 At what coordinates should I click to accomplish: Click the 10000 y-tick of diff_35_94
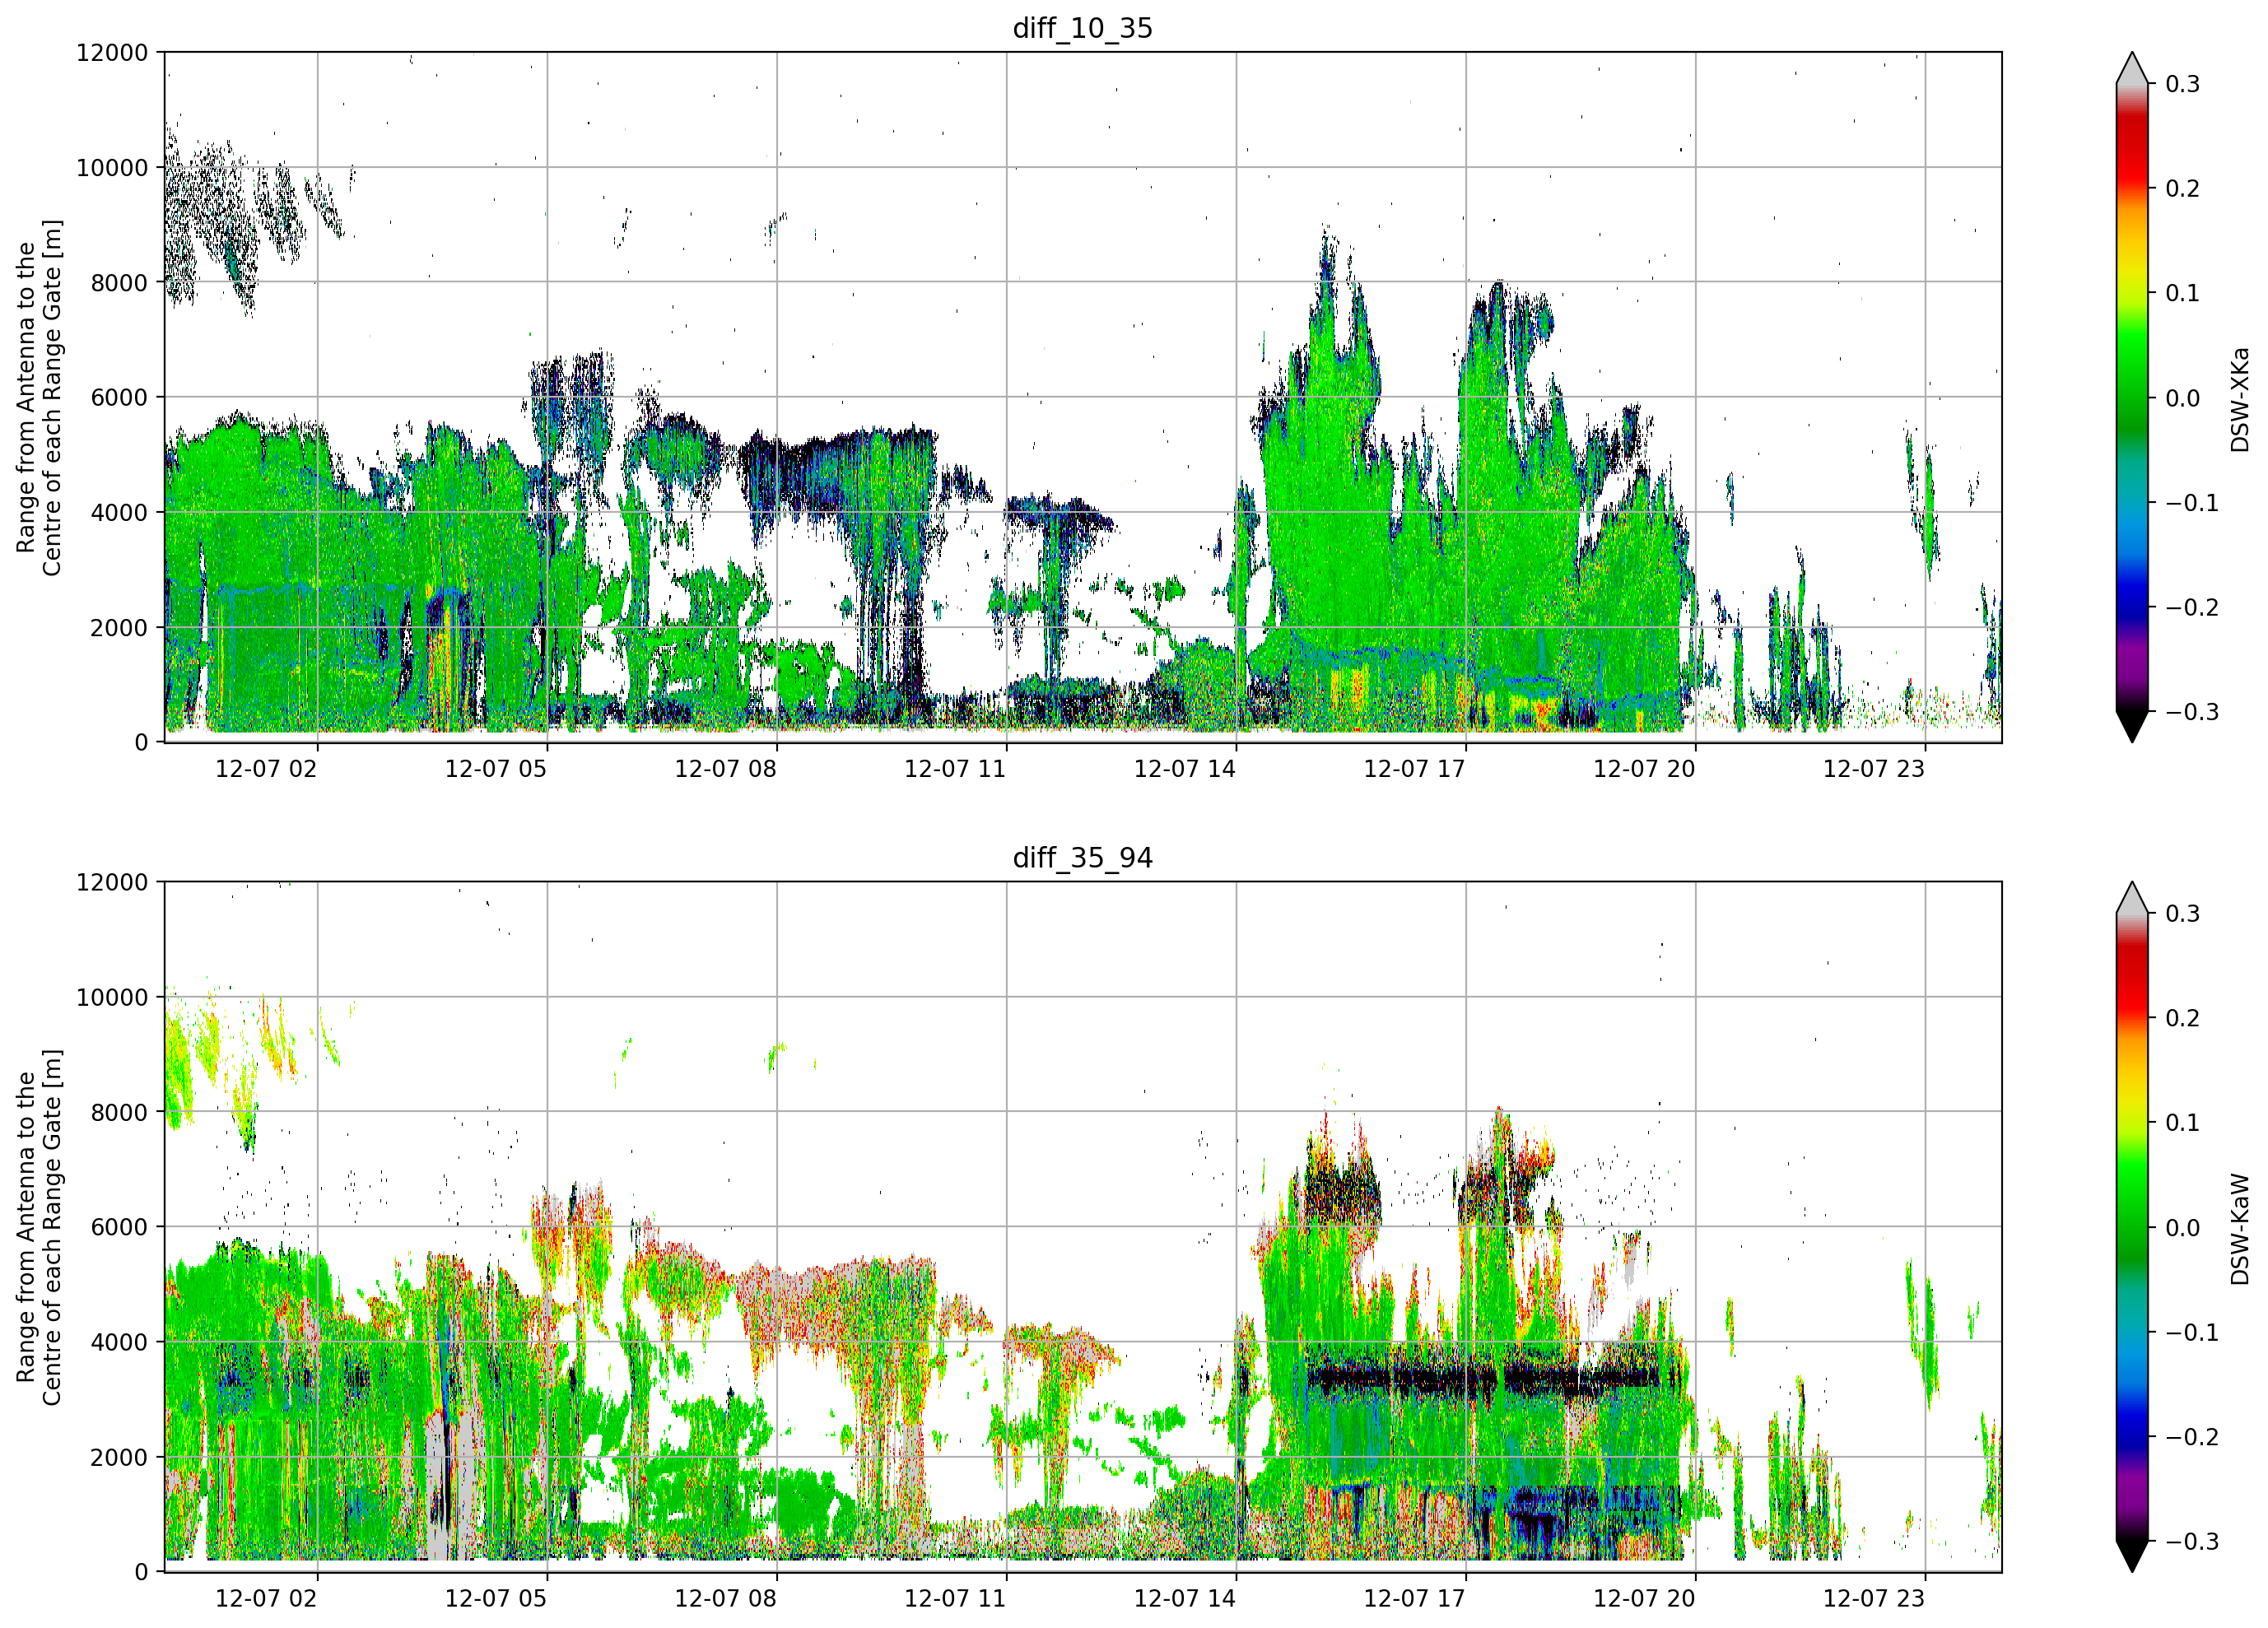(112, 998)
